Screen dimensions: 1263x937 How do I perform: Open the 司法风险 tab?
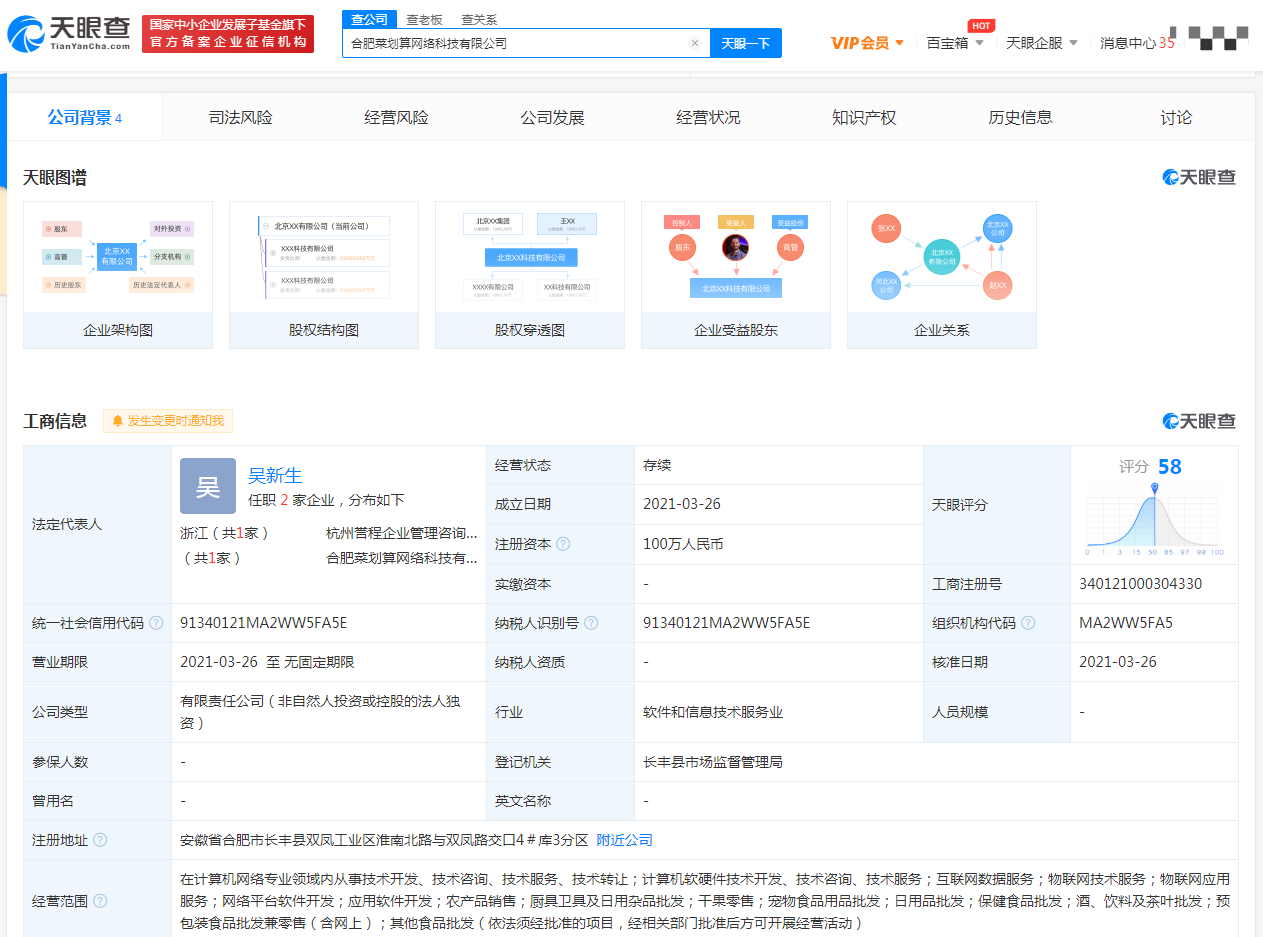[x=240, y=118]
